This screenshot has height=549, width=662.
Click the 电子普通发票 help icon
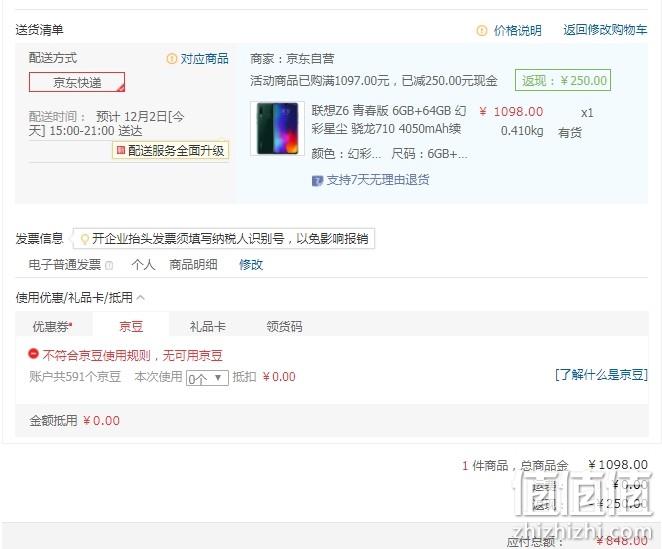click(109, 265)
